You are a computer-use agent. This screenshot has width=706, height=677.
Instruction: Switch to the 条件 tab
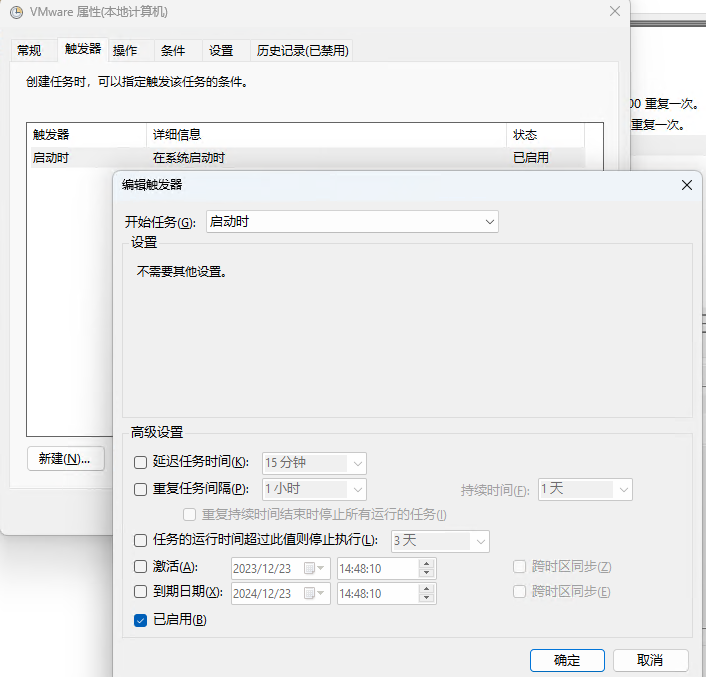pos(173,51)
